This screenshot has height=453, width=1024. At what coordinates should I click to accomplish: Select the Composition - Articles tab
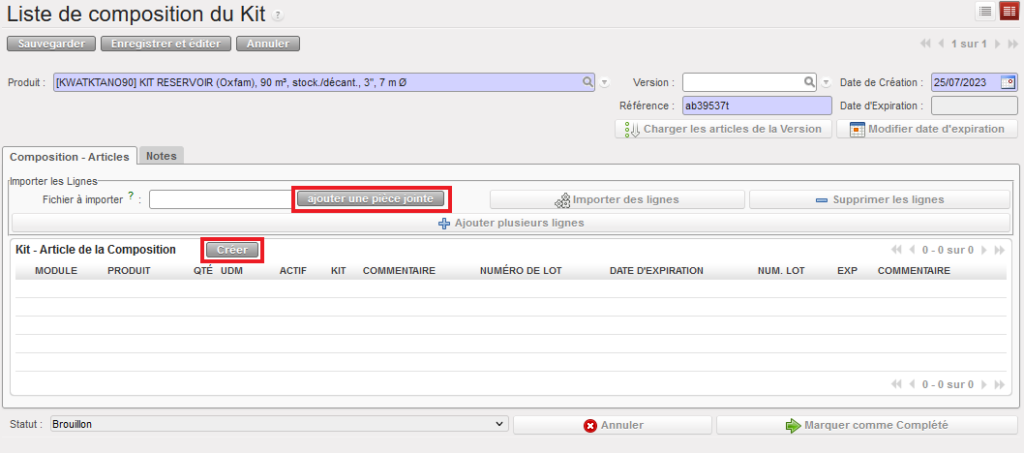(69, 156)
